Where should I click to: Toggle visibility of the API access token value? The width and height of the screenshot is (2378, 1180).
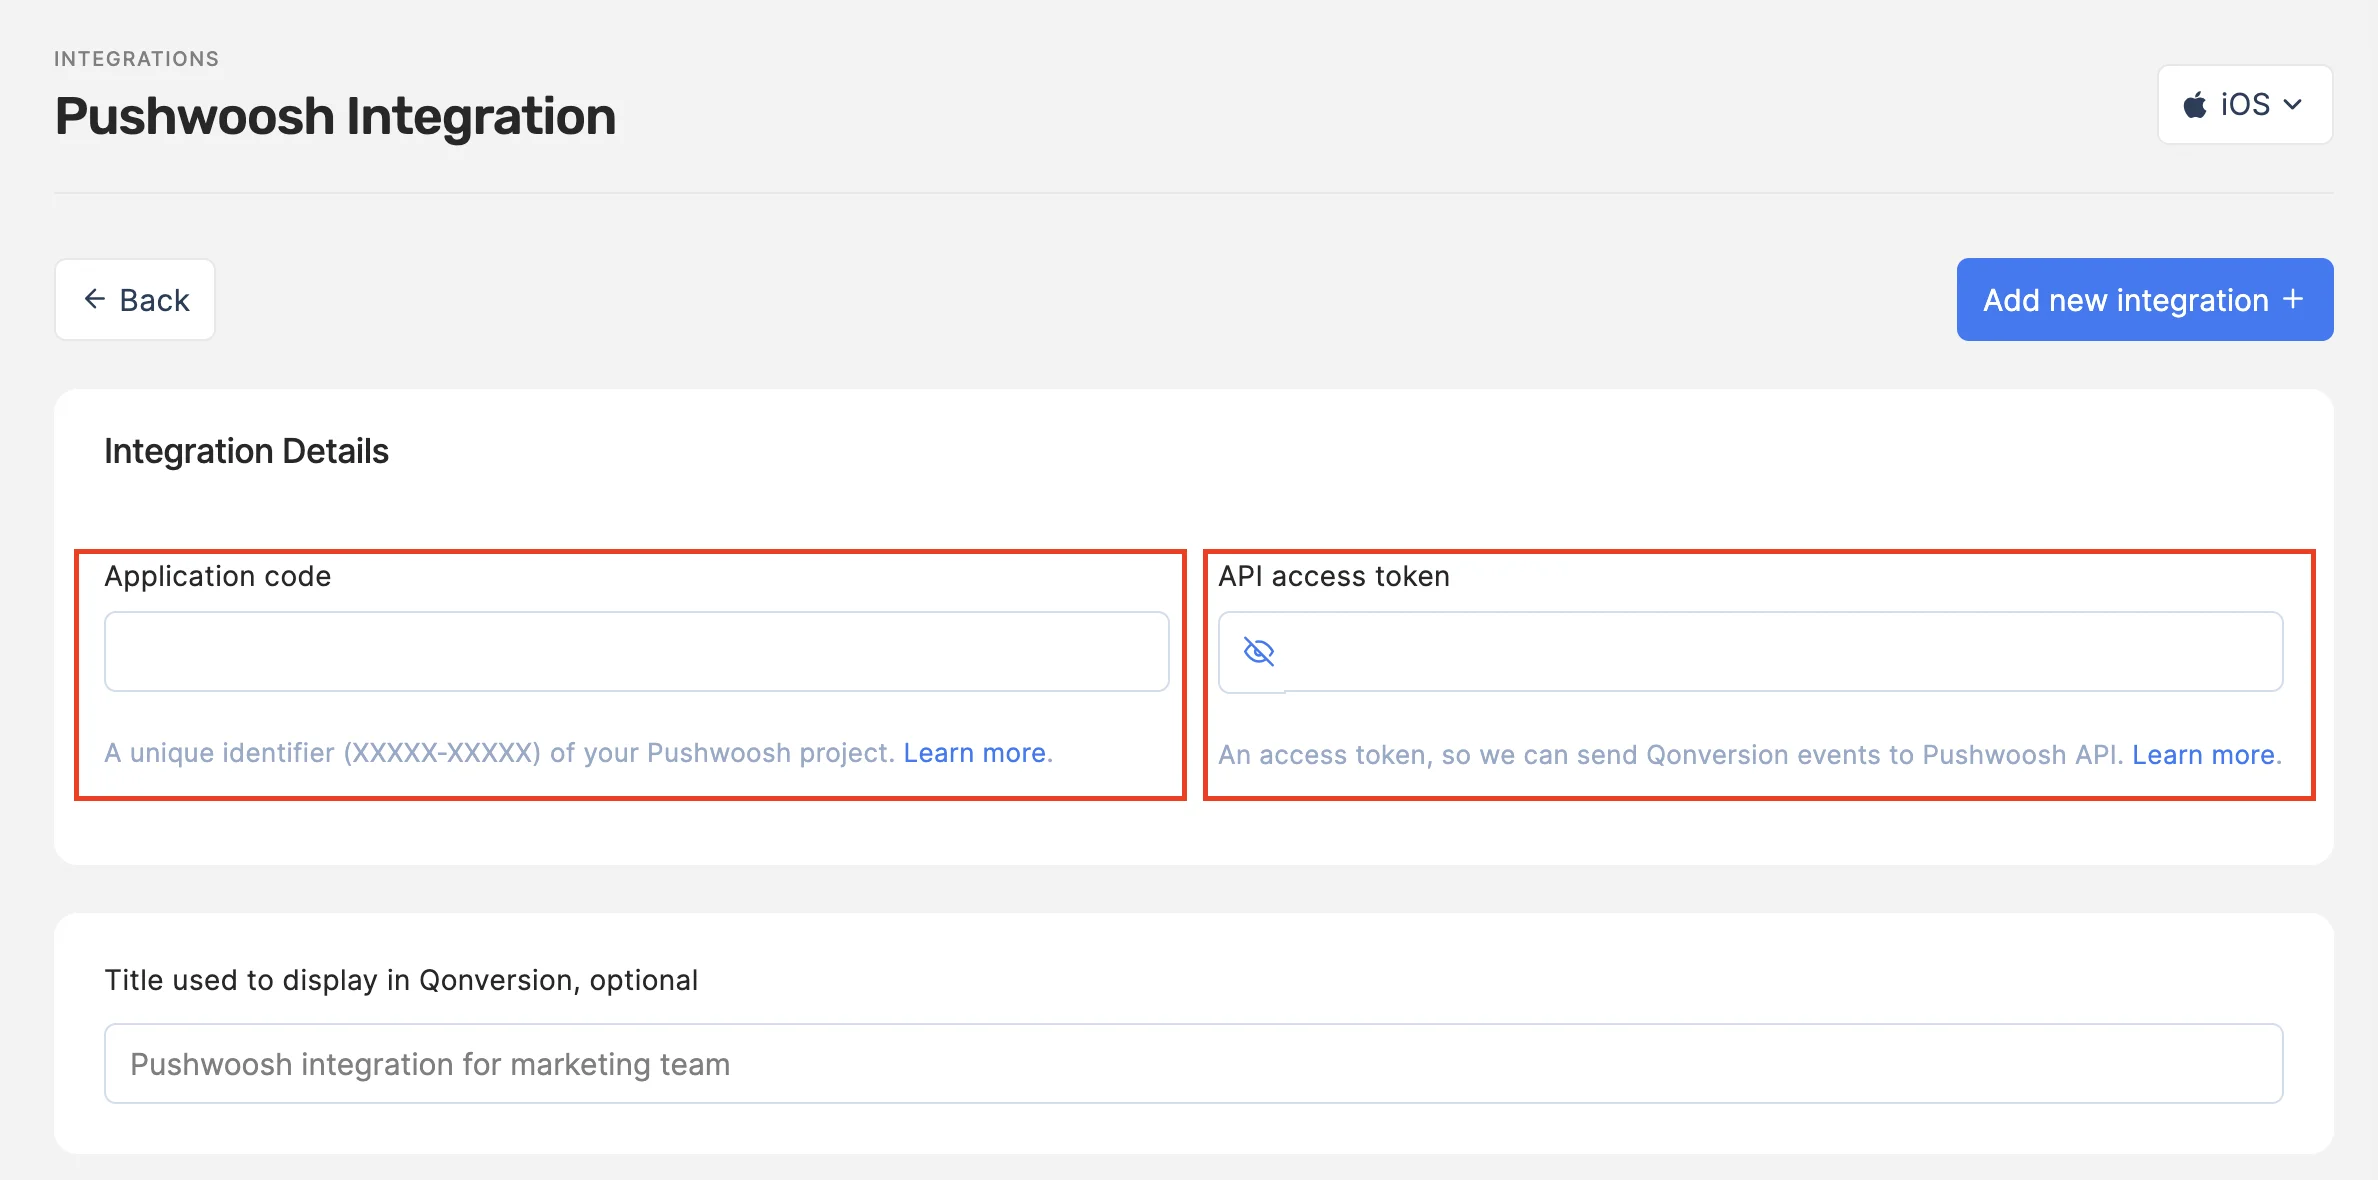1259,652
